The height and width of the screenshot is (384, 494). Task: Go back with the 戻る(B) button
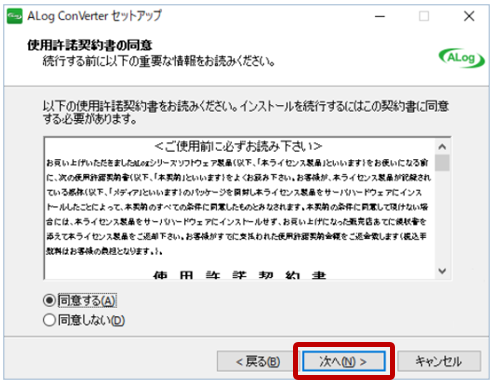point(258,361)
